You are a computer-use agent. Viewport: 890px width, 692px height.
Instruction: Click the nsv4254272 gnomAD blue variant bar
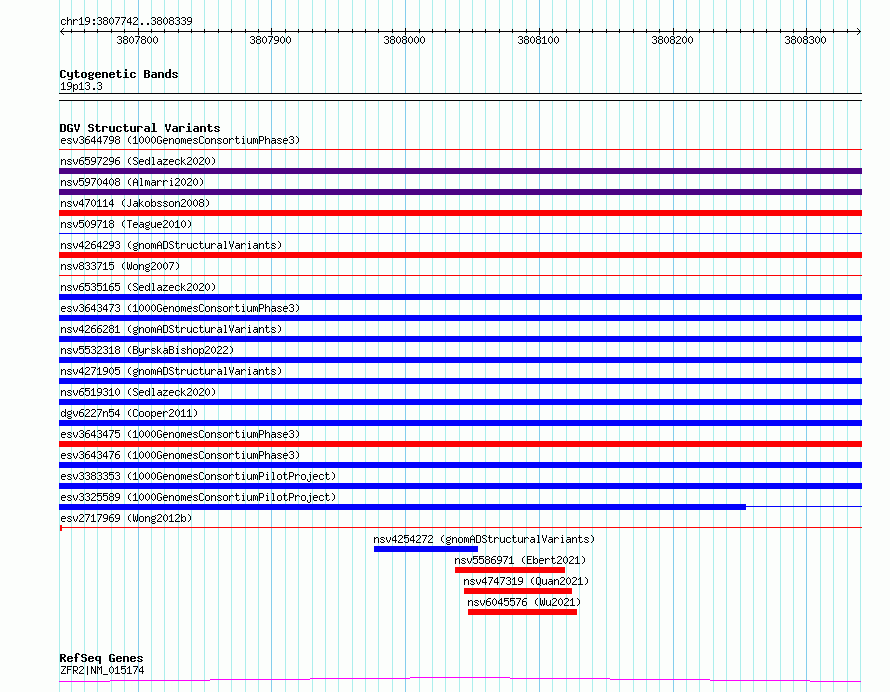[425, 549]
